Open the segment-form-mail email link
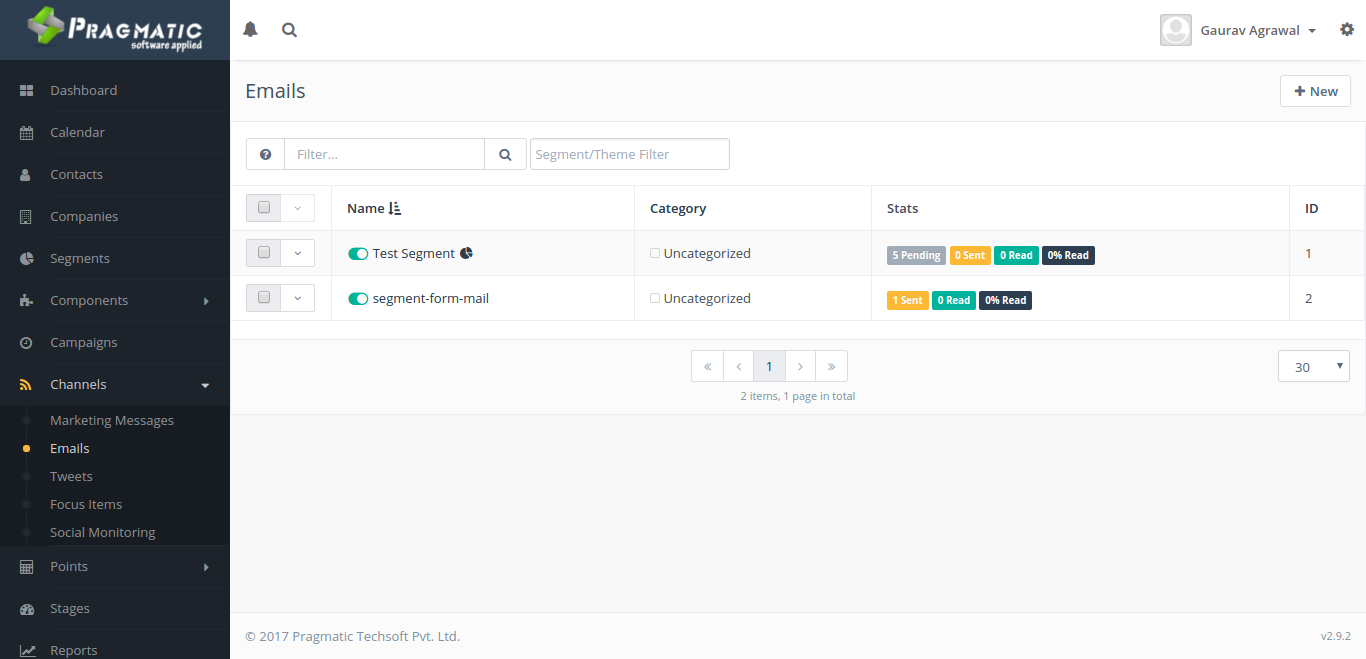Viewport: 1366px width, 659px height. click(431, 298)
